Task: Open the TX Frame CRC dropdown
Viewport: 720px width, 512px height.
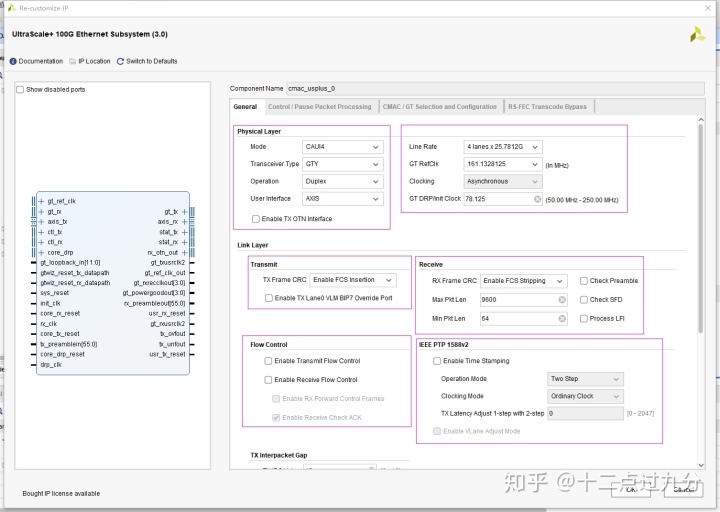Action: (x=353, y=280)
